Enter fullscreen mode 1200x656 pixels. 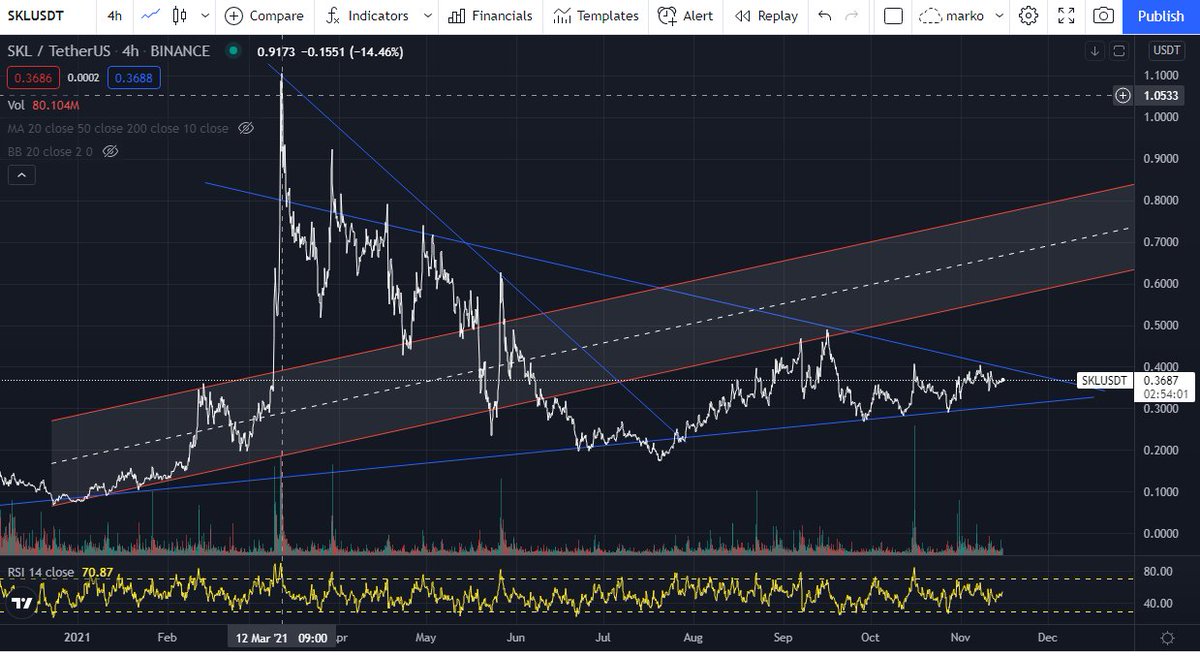click(1066, 16)
